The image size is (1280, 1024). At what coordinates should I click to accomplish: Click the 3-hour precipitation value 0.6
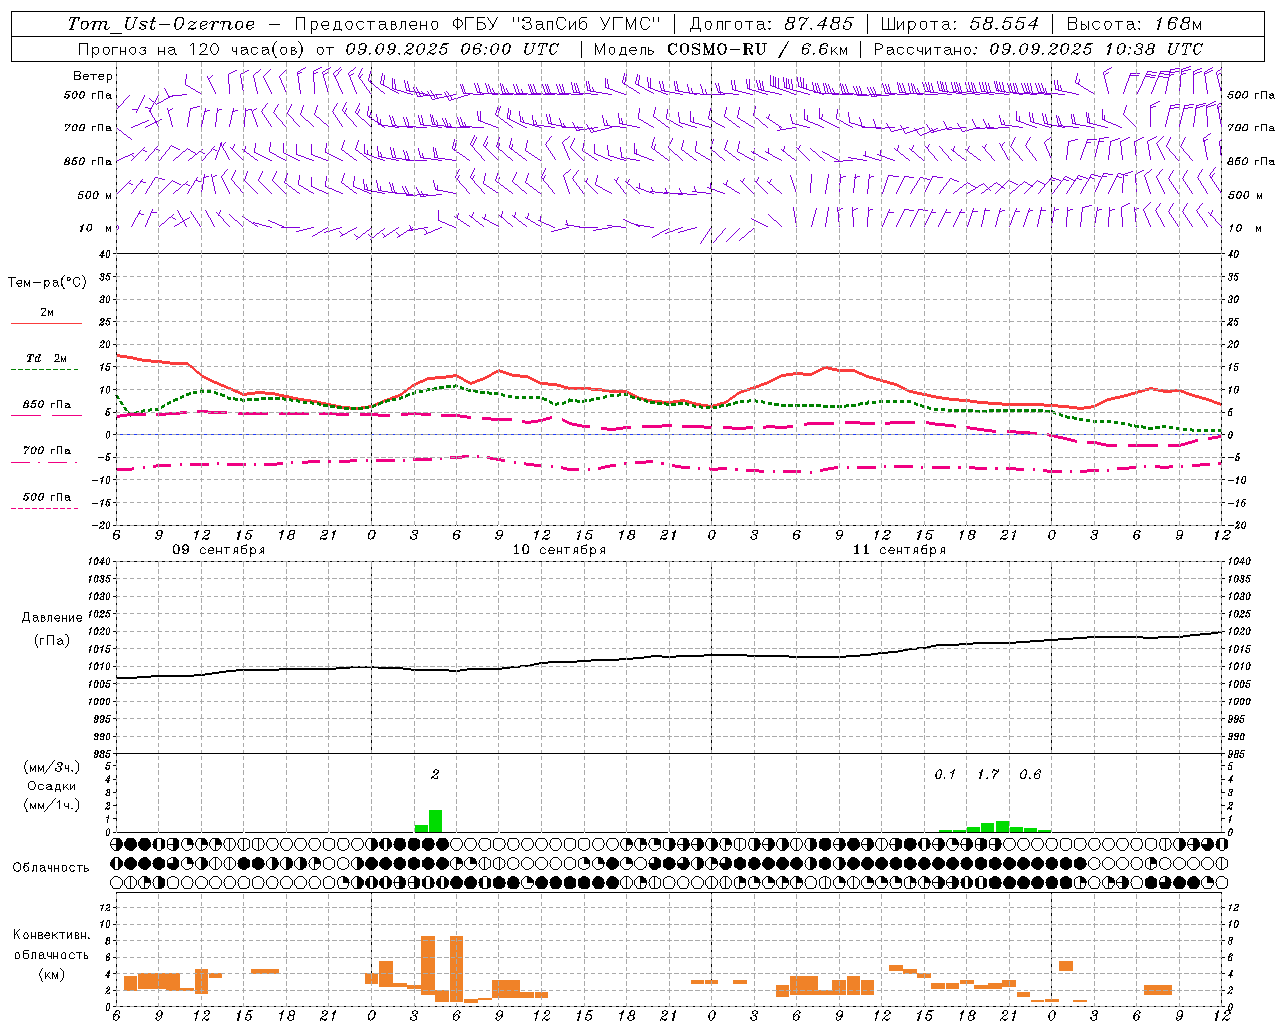tap(1030, 775)
